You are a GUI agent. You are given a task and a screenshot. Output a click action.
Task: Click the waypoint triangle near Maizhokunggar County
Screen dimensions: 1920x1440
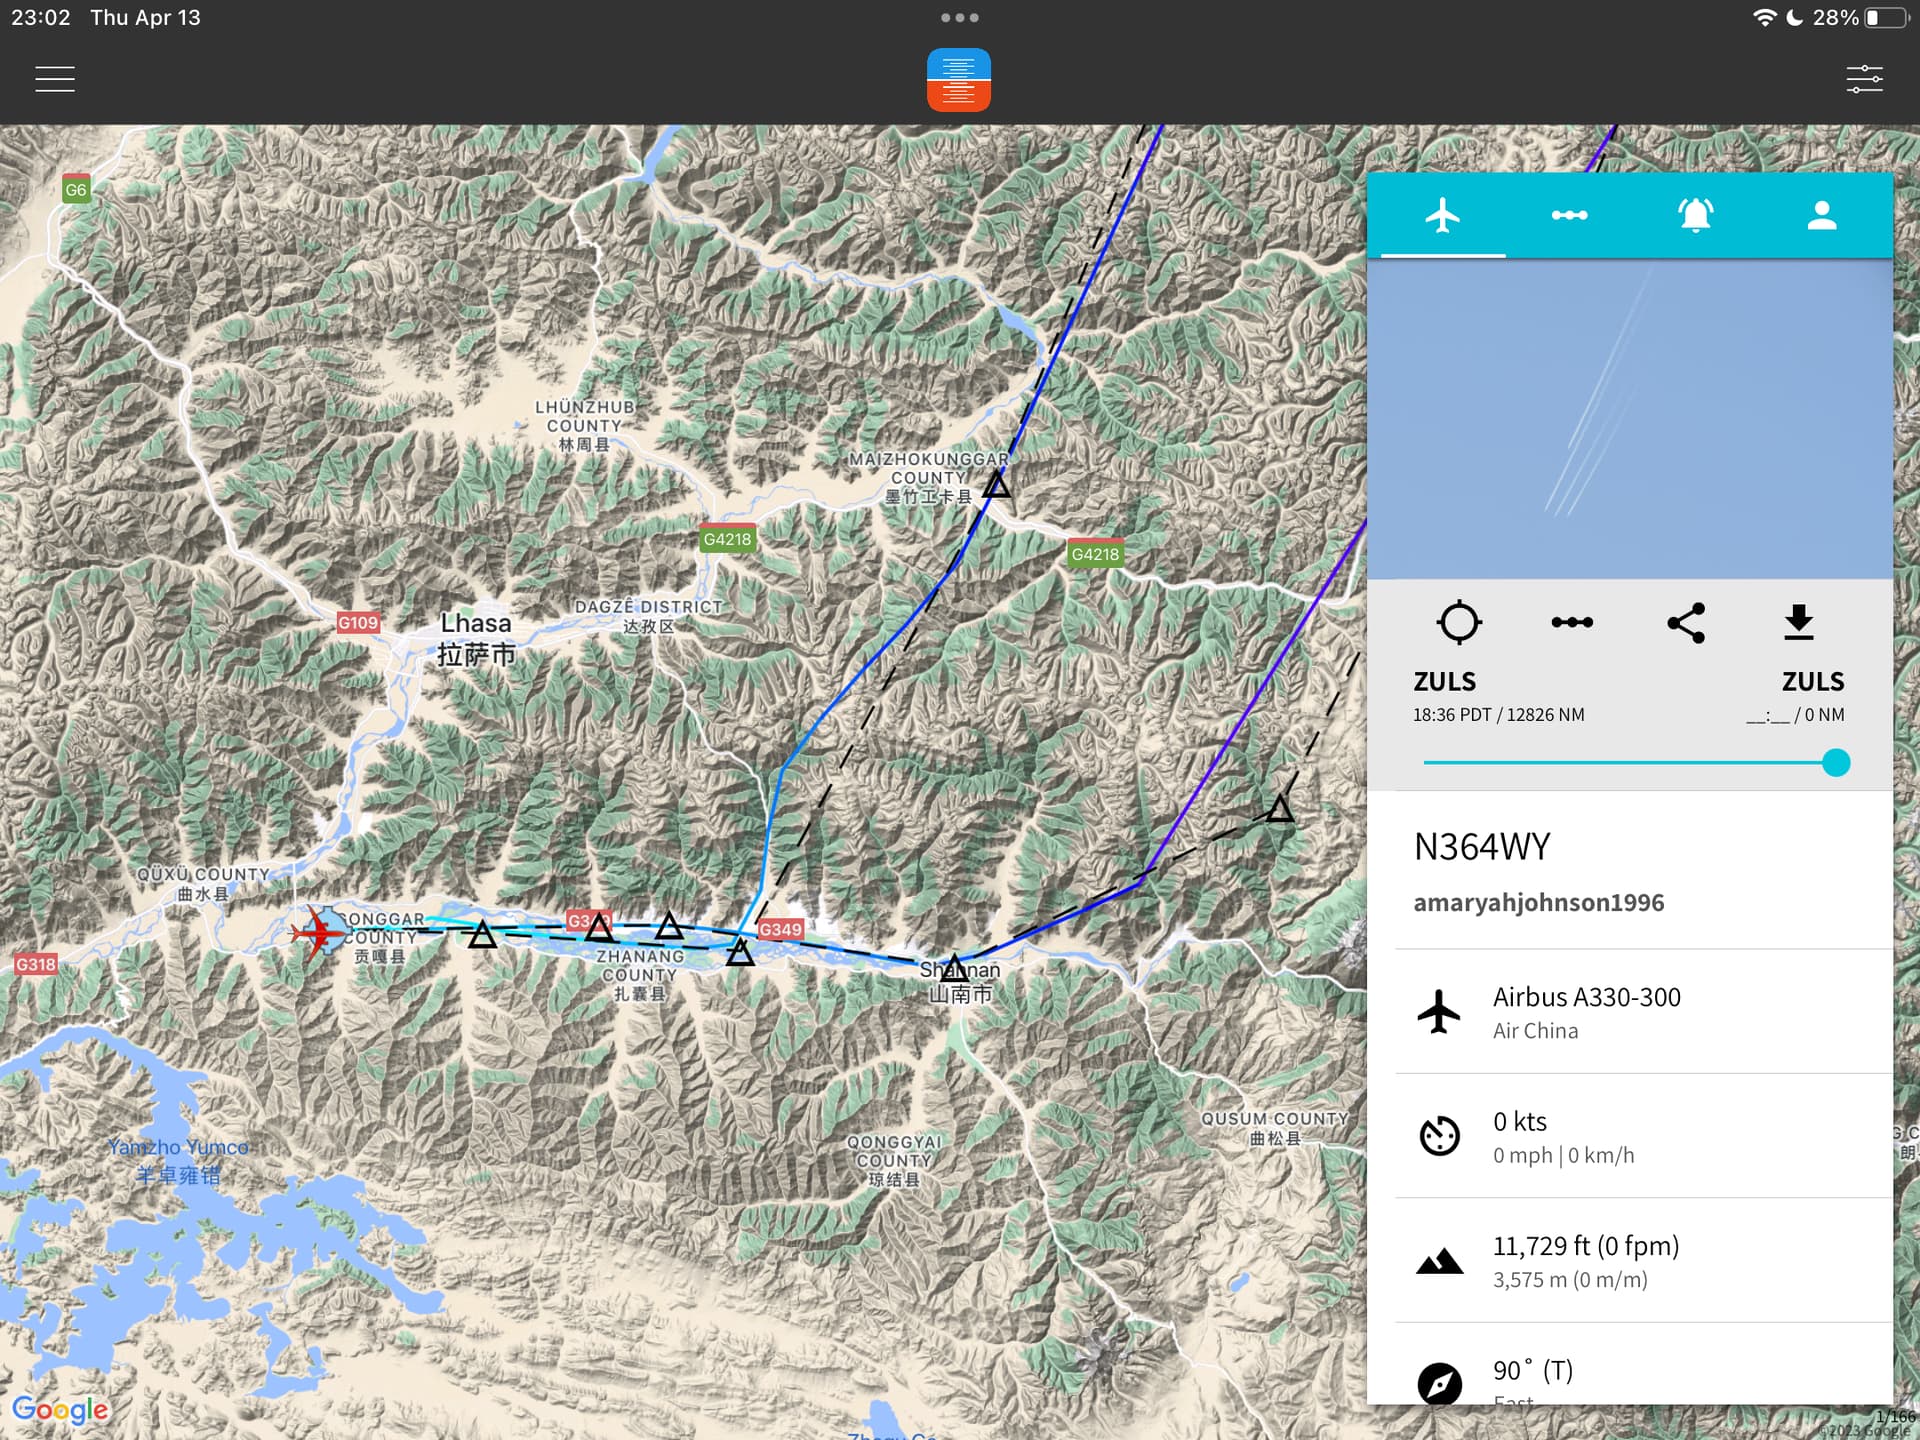996,486
